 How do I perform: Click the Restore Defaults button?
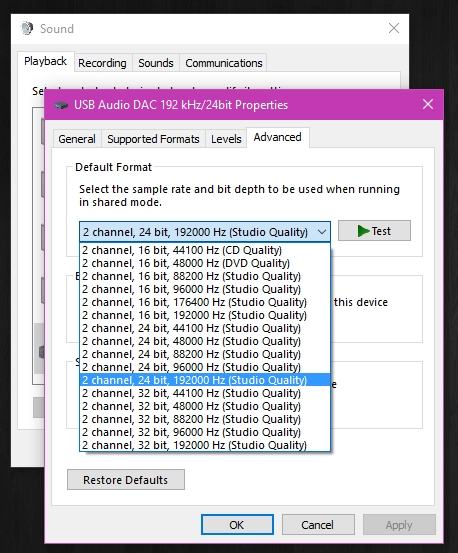click(126, 480)
